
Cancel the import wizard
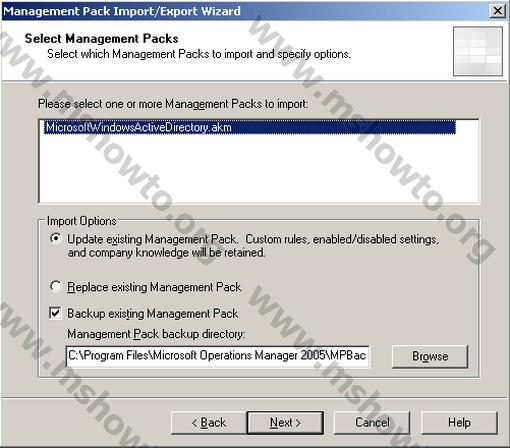(x=372, y=423)
